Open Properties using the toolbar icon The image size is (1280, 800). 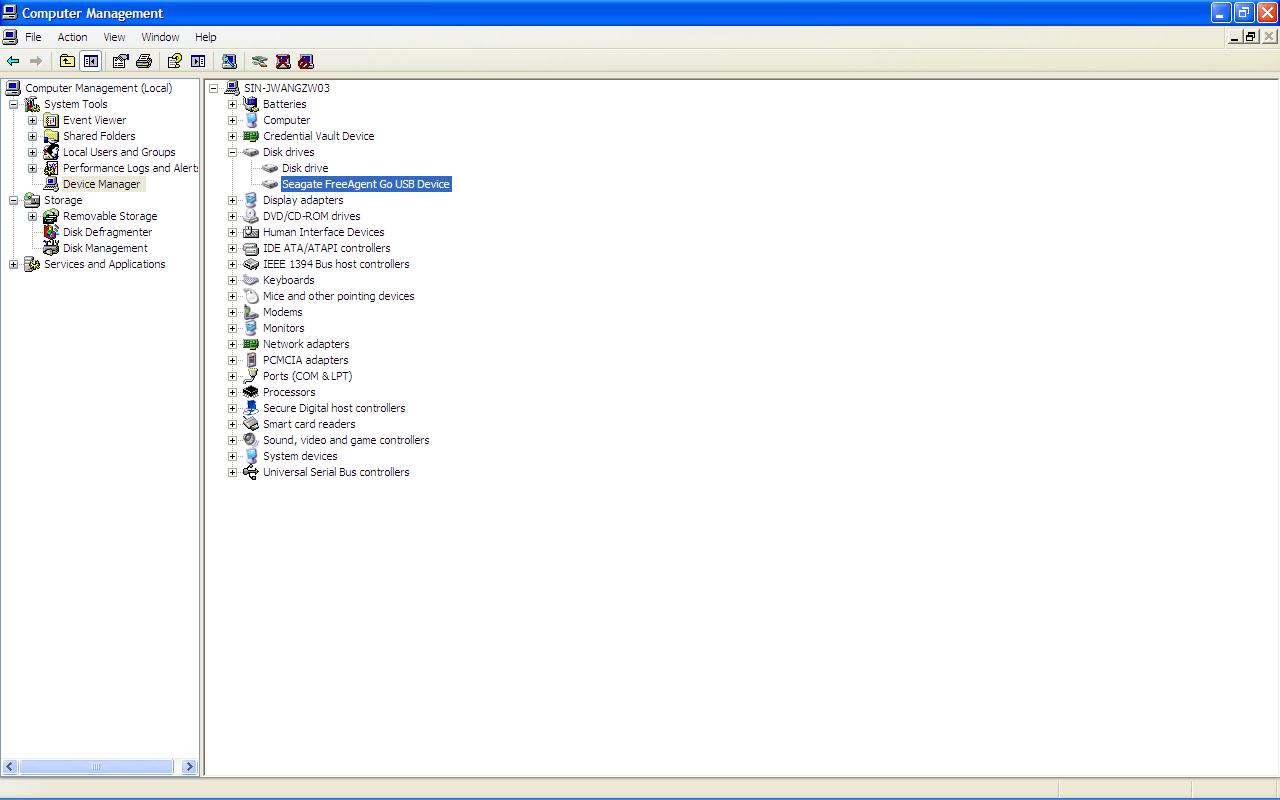pos(120,61)
